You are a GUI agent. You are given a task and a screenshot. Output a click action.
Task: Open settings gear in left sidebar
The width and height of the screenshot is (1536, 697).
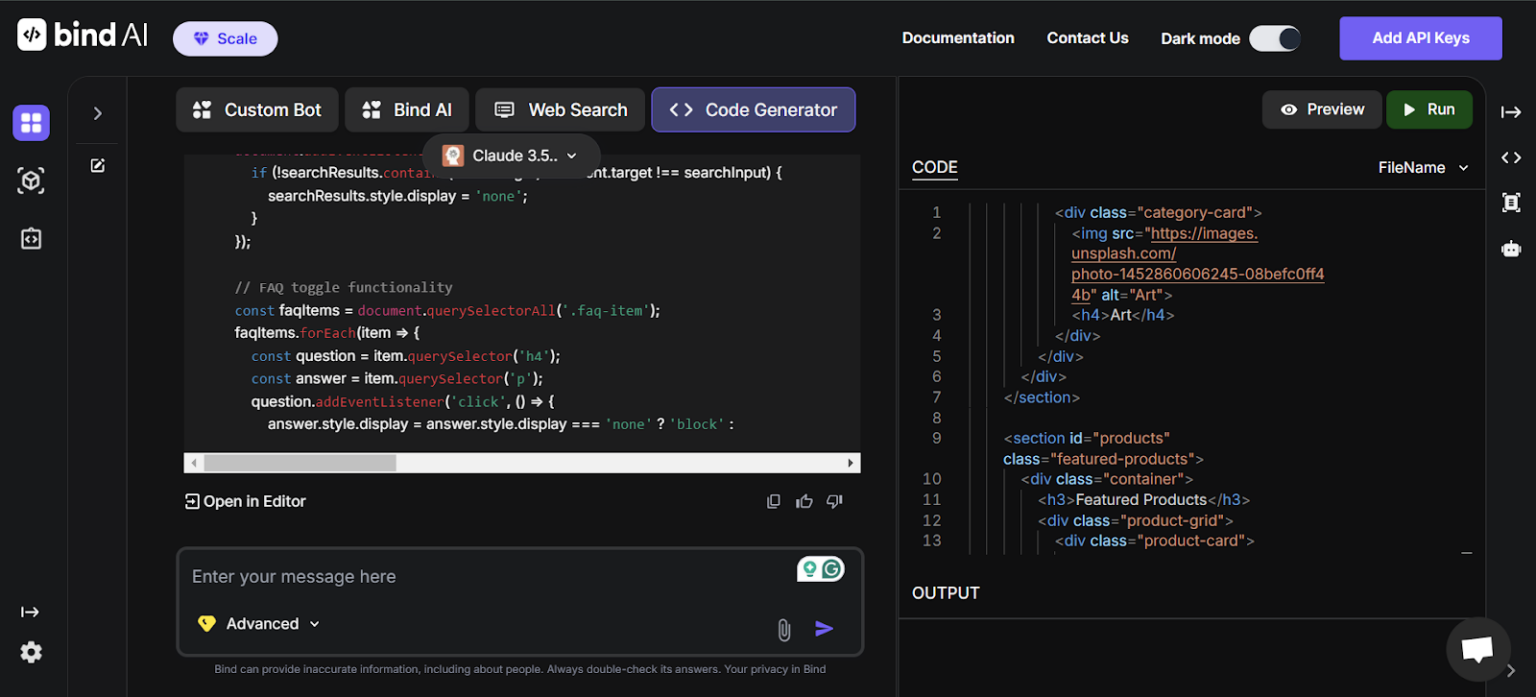pyautogui.click(x=31, y=652)
